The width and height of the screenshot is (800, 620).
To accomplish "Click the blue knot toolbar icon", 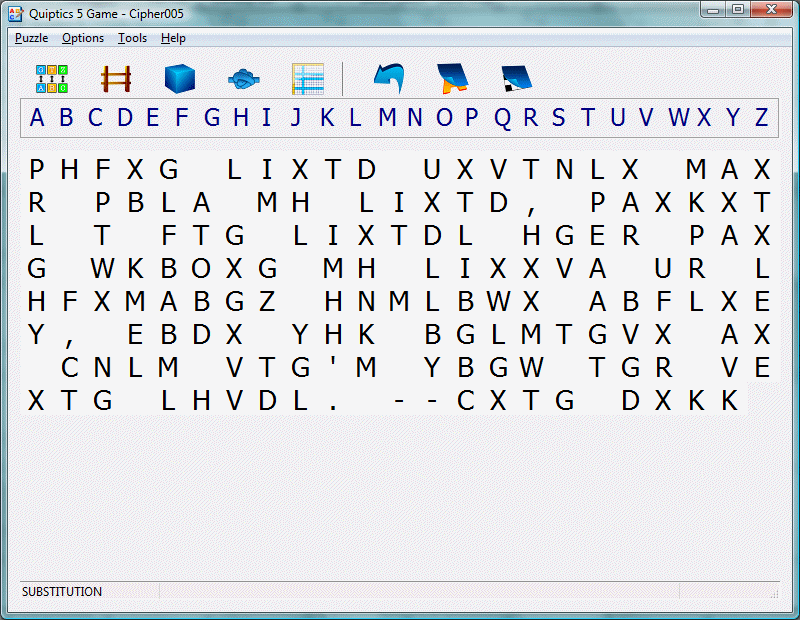I will [x=244, y=79].
